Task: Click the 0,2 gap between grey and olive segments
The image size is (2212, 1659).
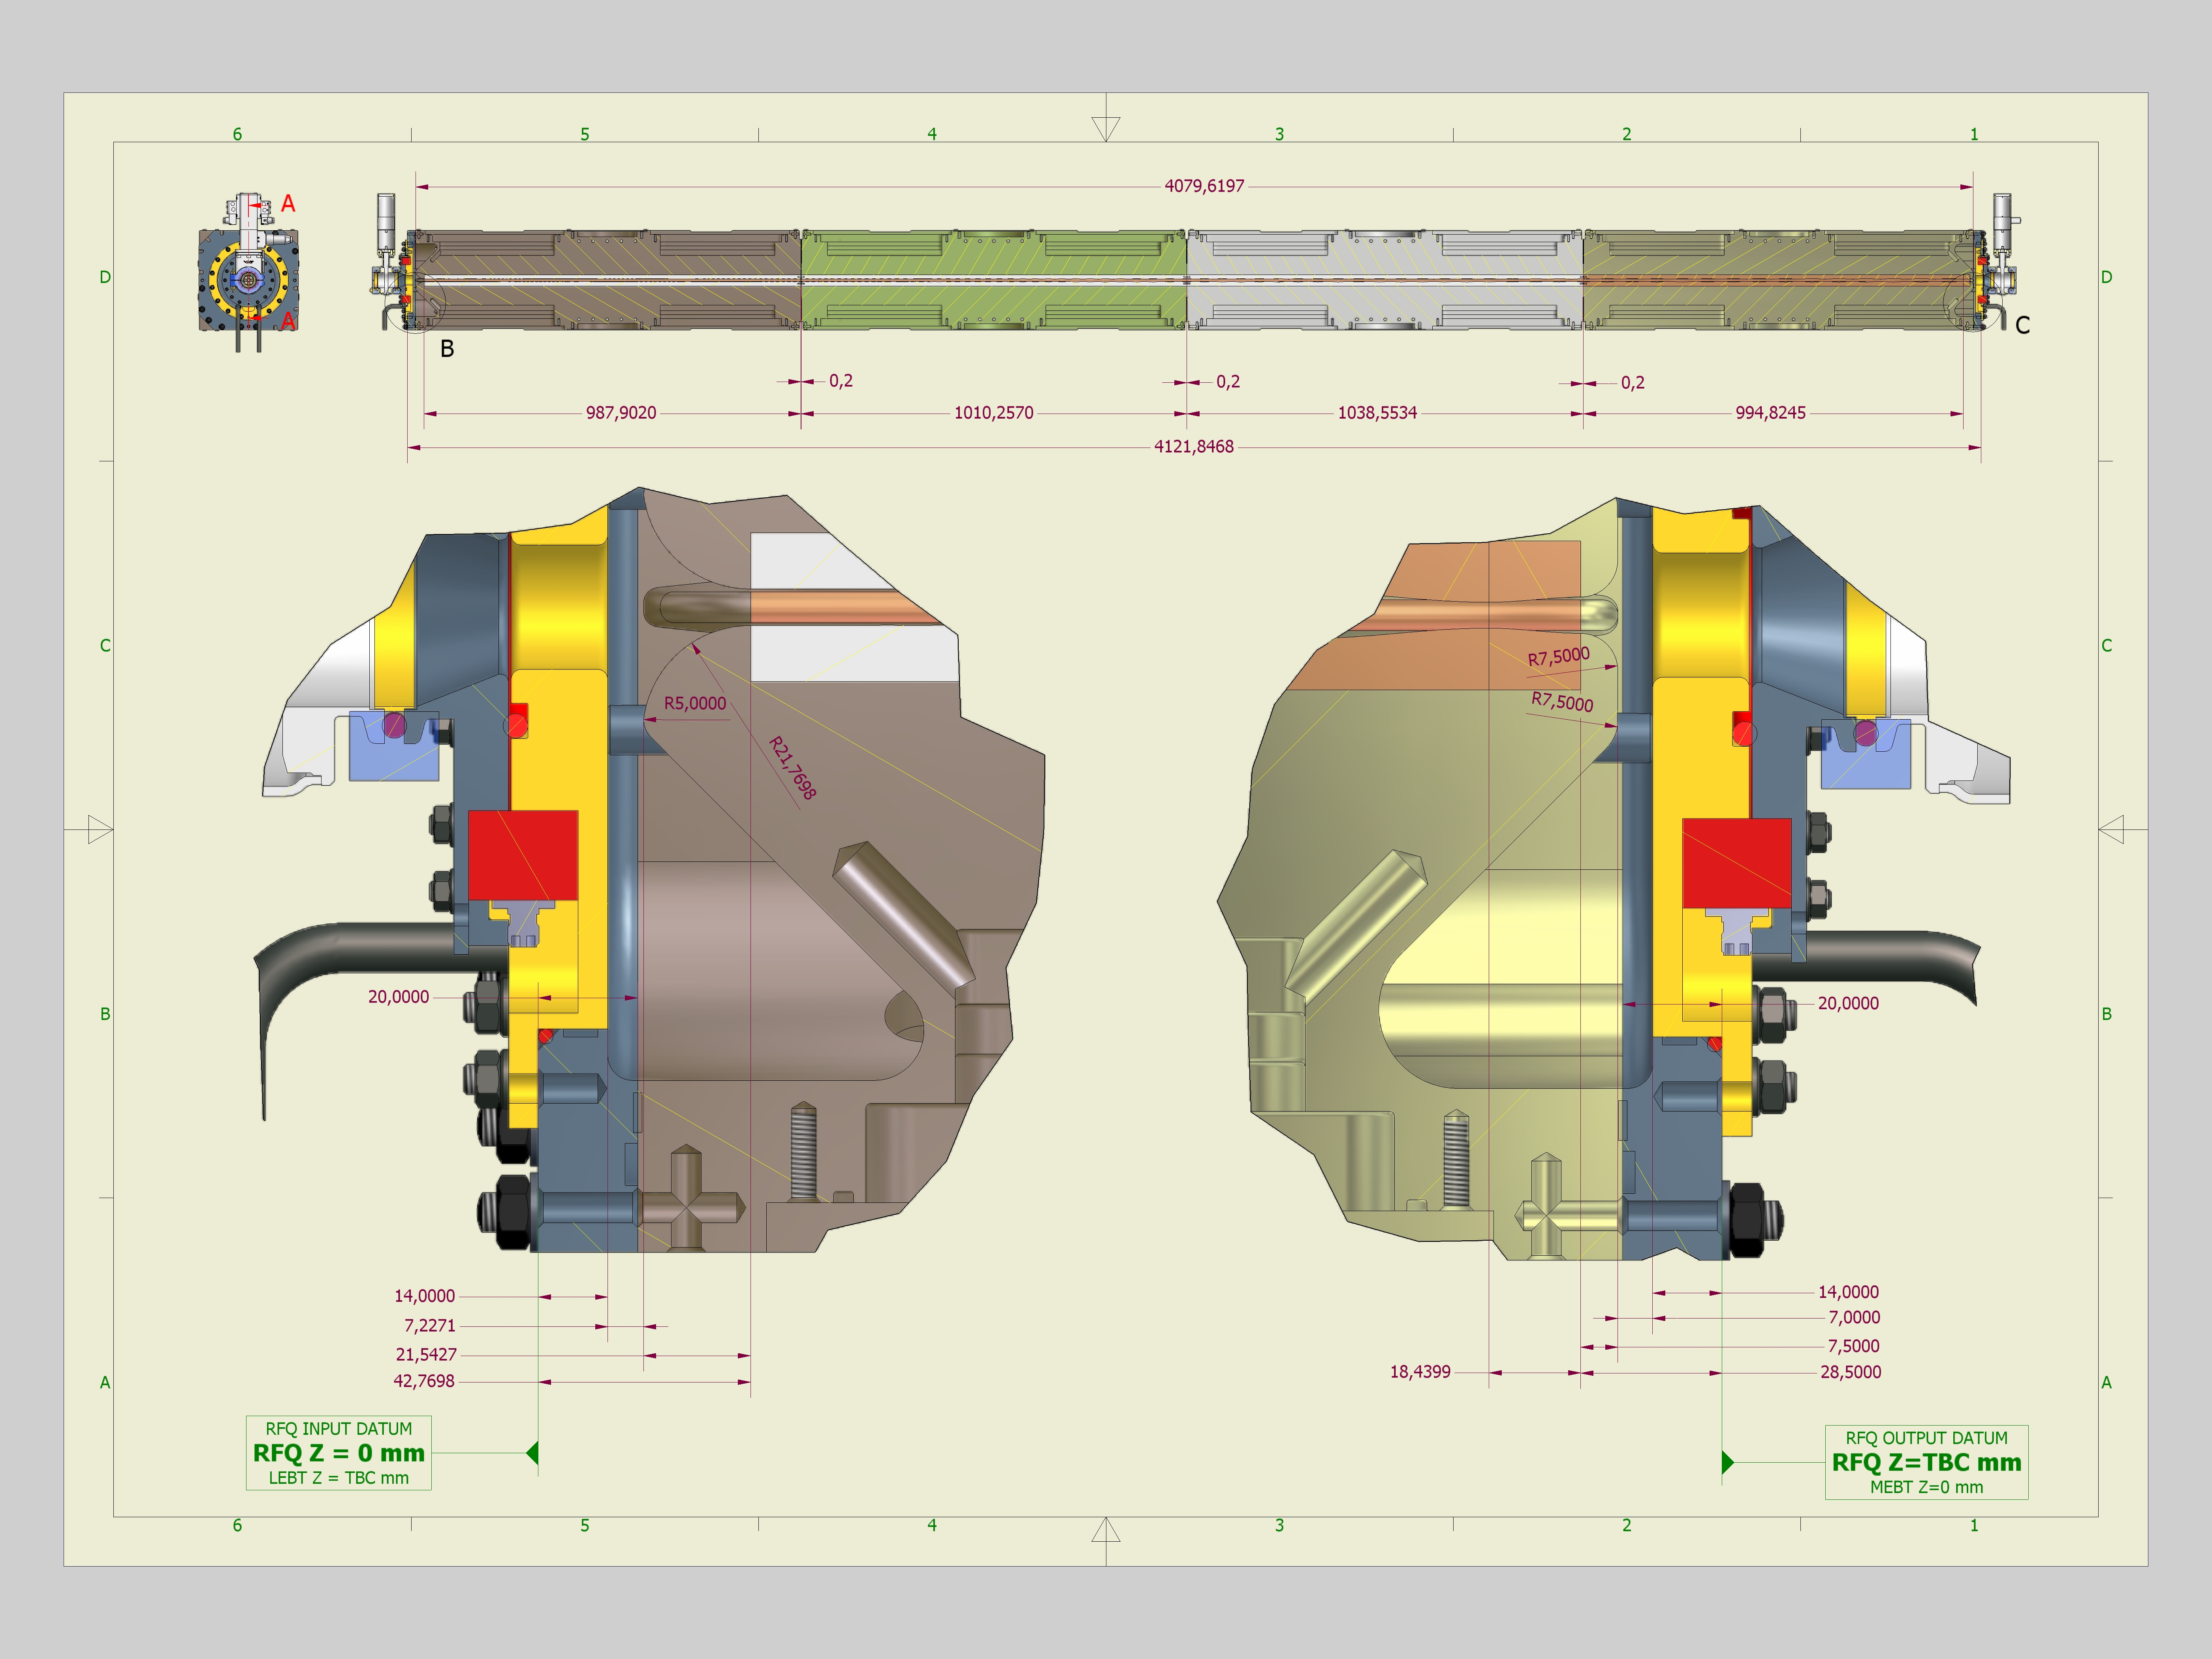Action: [x=1632, y=383]
